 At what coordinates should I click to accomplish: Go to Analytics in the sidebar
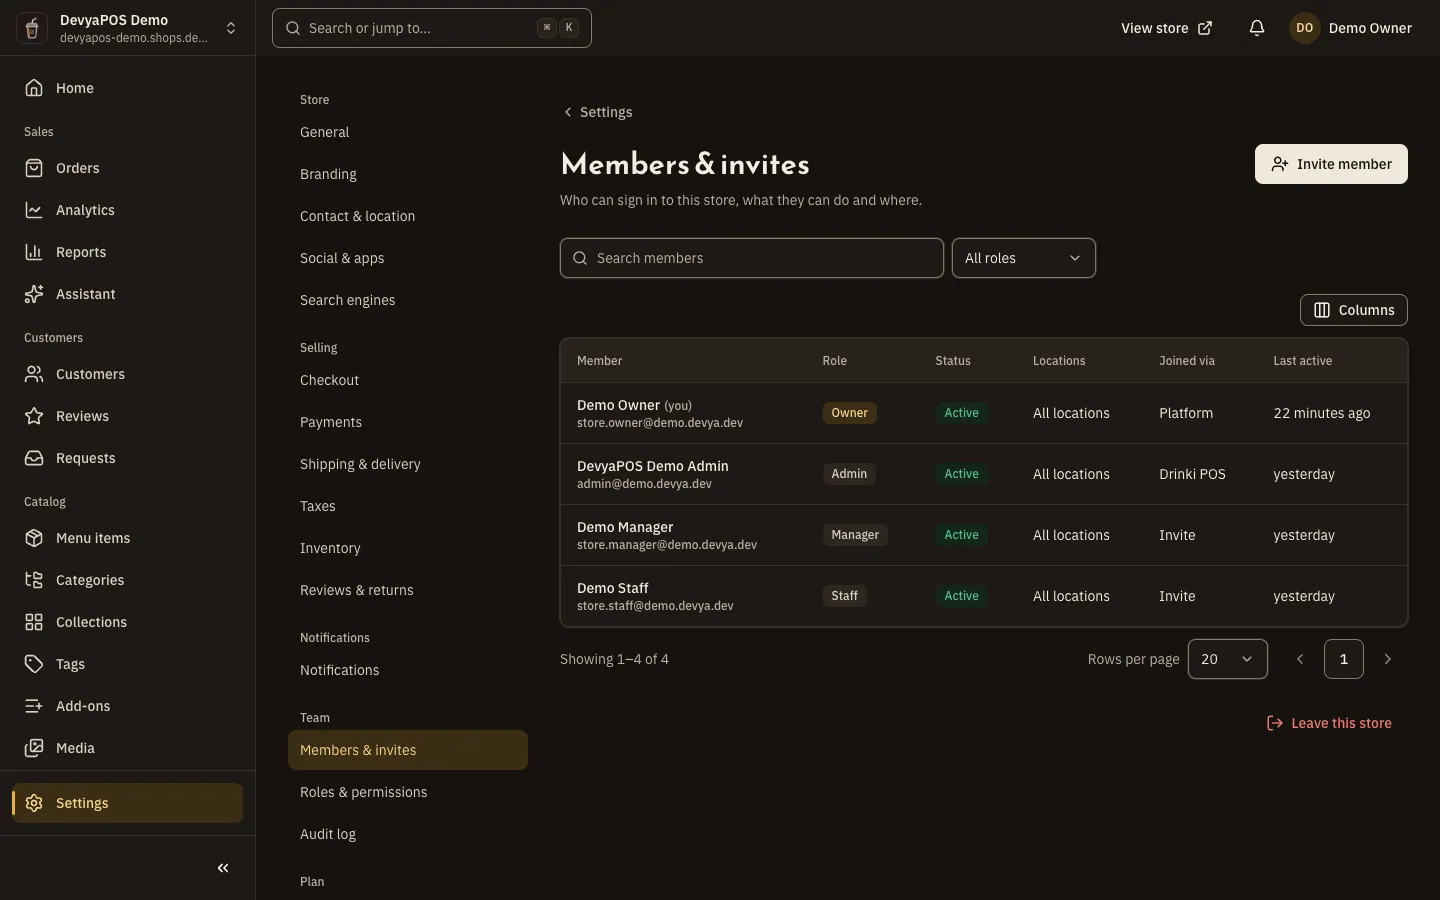click(127, 210)
